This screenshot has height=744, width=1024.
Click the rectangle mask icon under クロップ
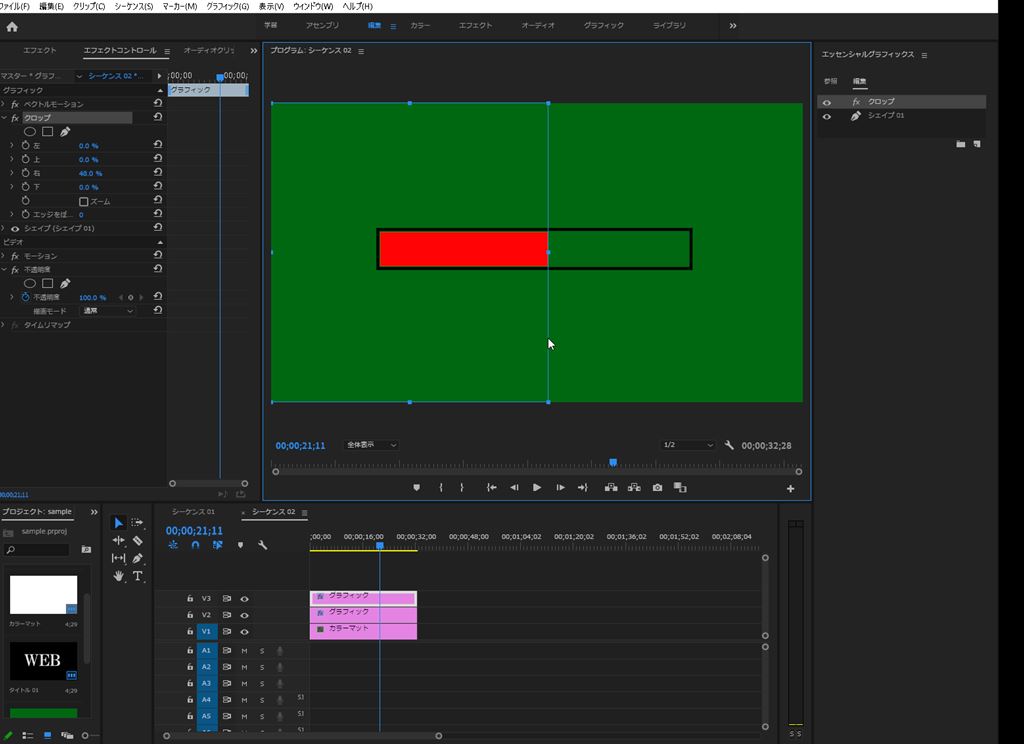point(47,131)
